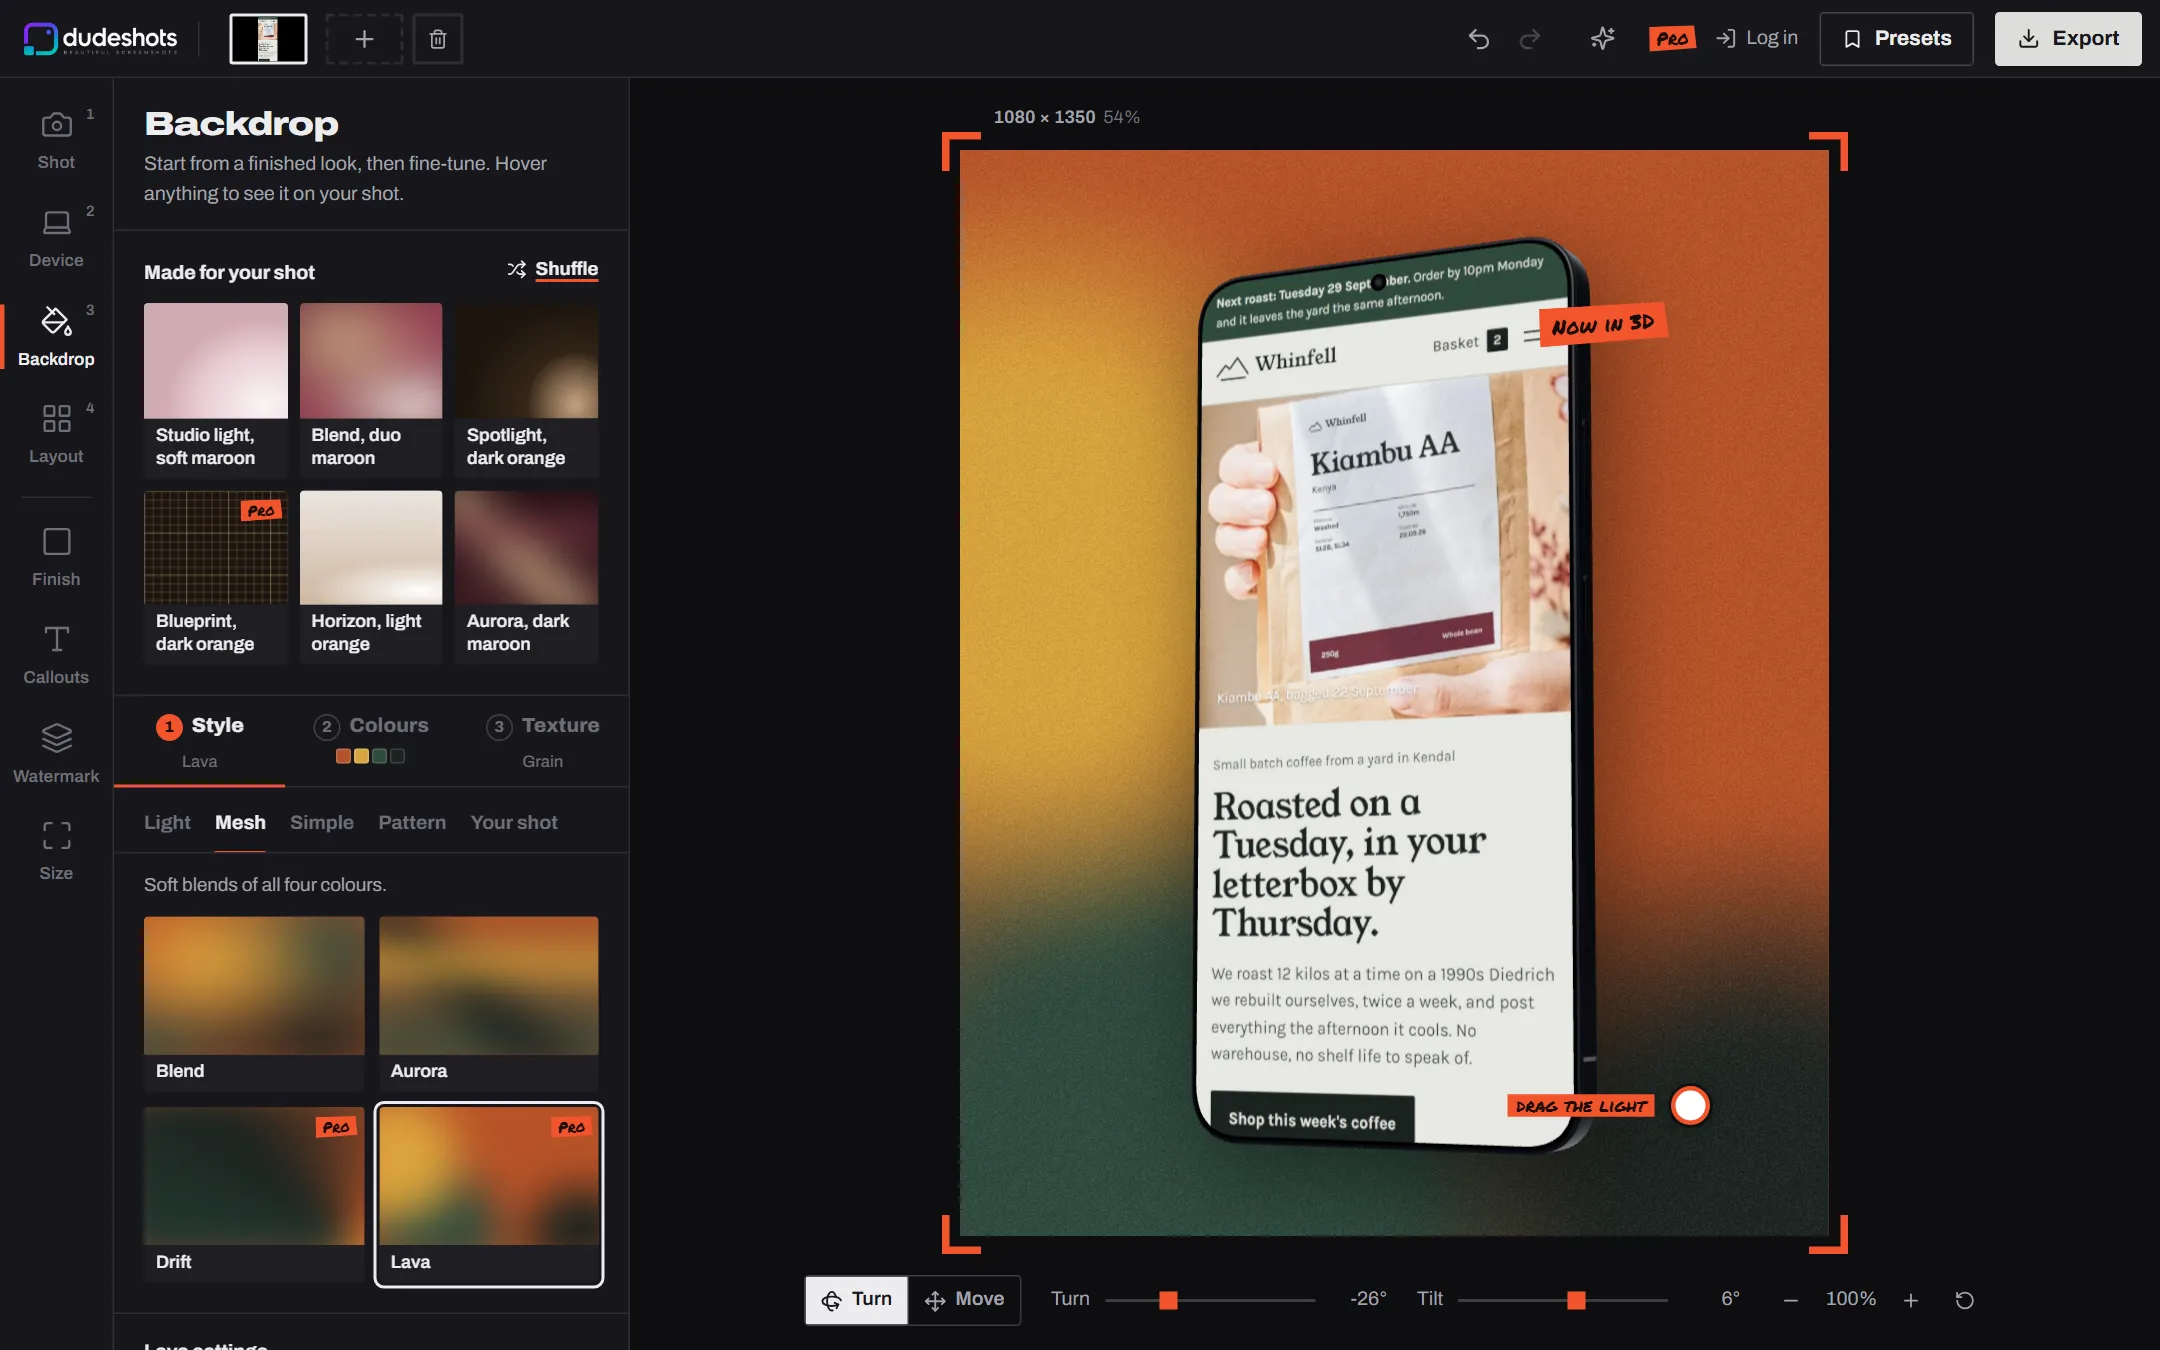Viewport: 2160px width, 1350px height.
Task: Open the Callouts panel in the sidebar
Action: coord(56,655)
